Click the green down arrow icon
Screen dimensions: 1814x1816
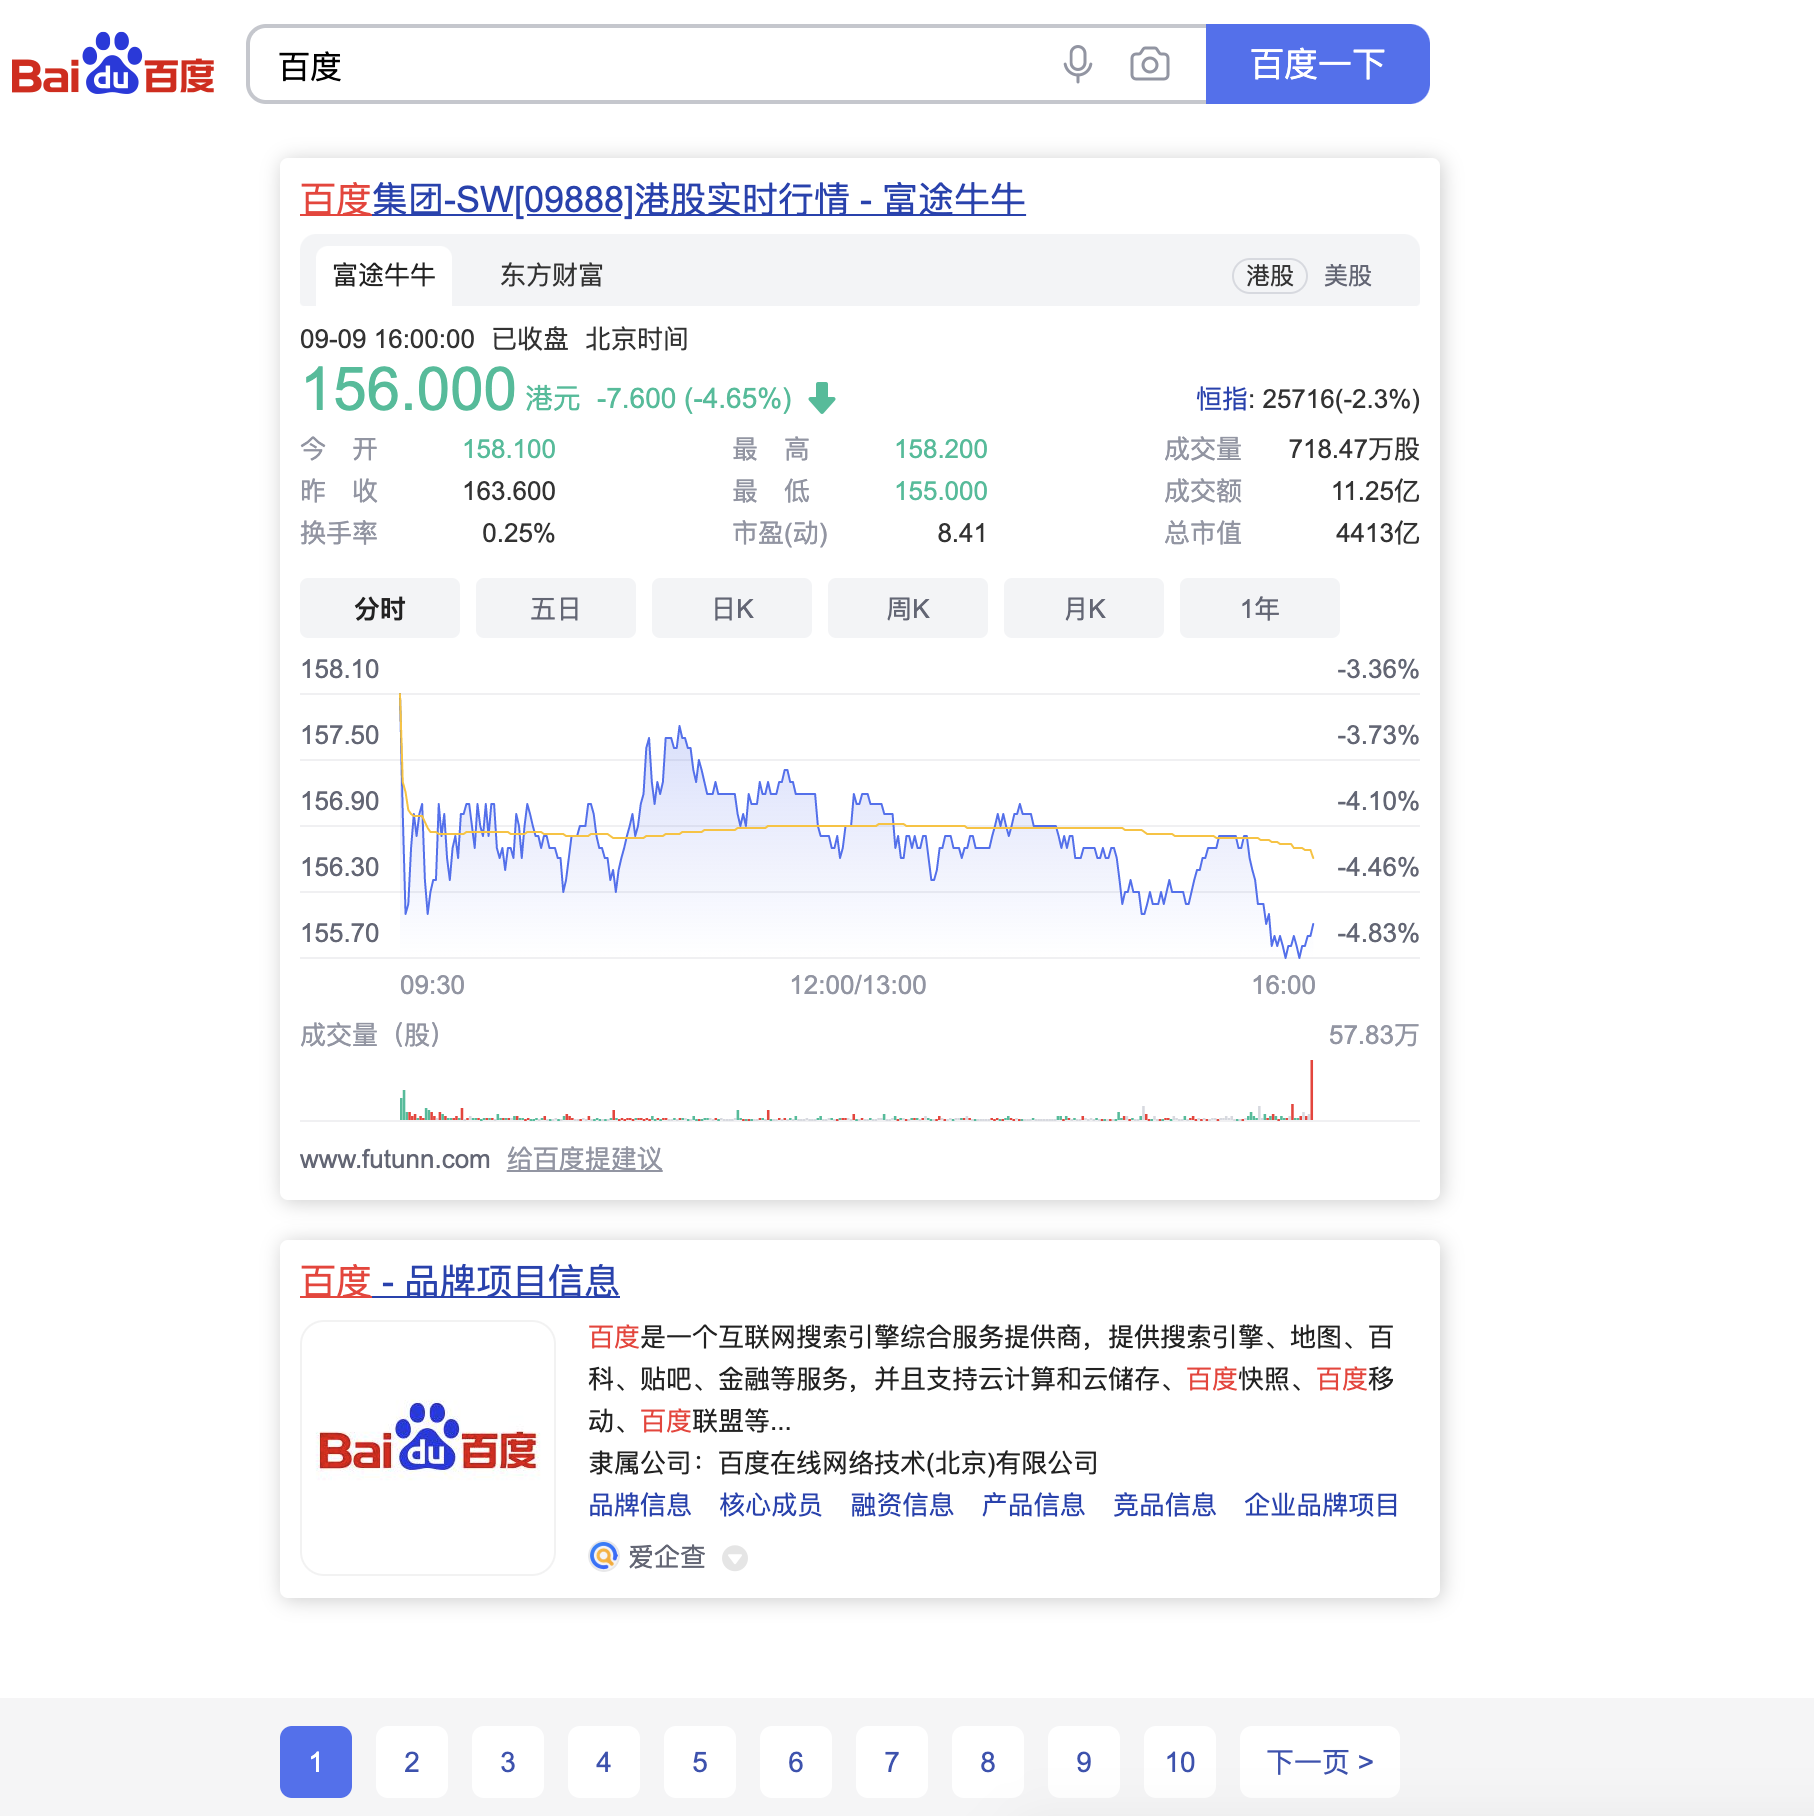pos(822,398)
